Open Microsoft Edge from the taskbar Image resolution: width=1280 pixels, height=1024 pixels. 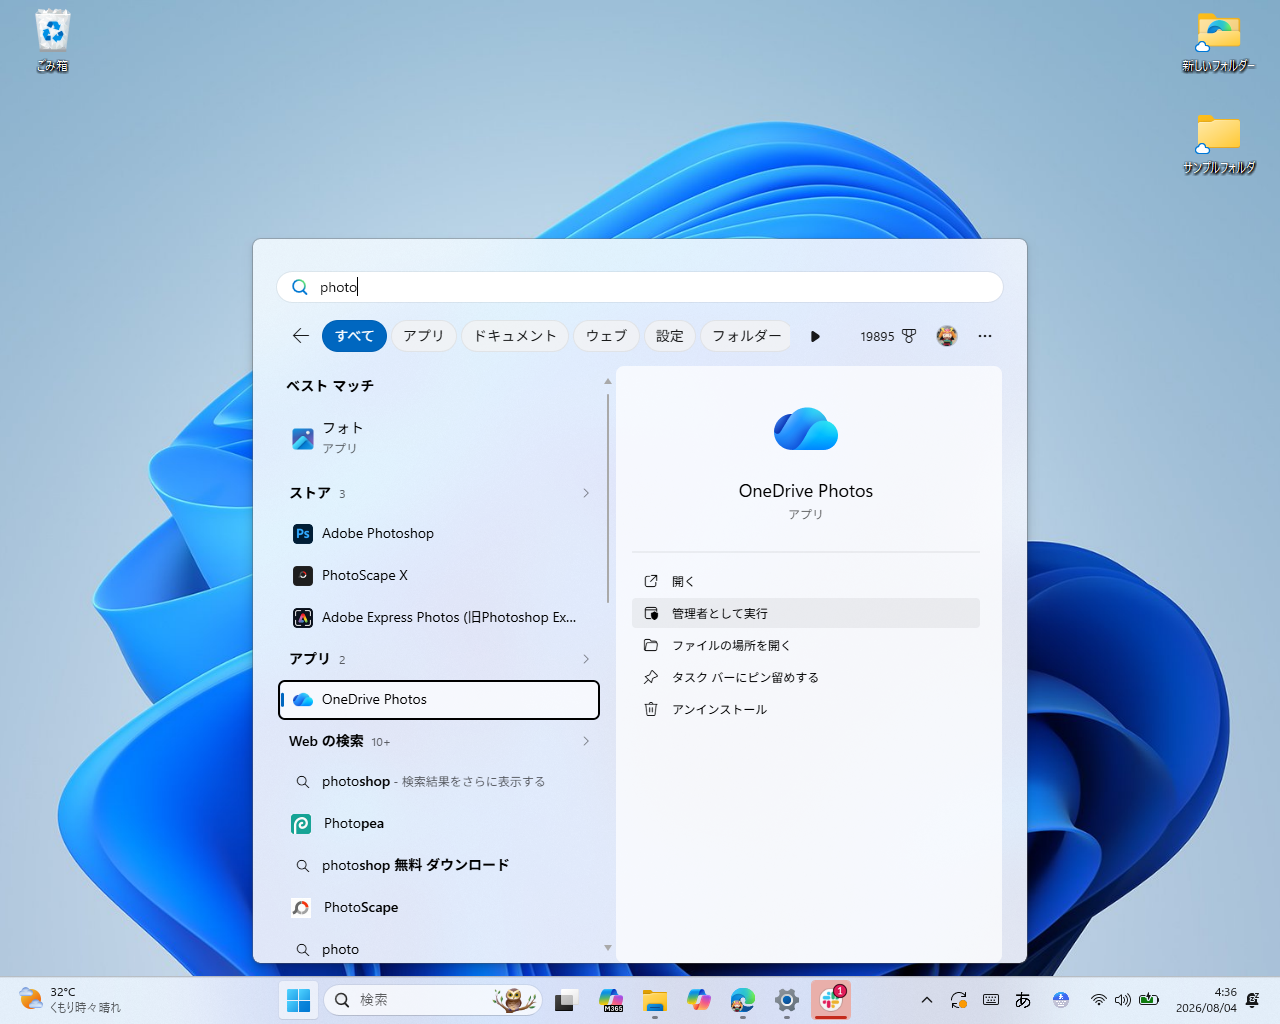pos(743,1000)
